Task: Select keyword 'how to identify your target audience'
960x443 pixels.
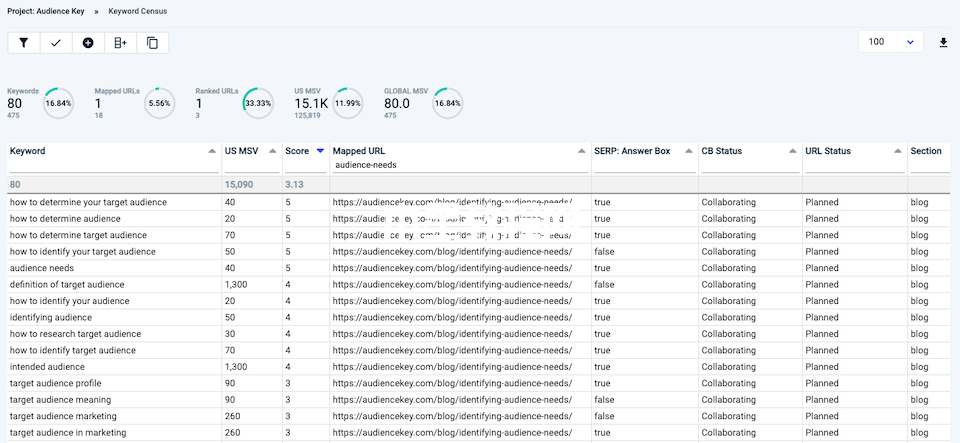Action: 83,251
